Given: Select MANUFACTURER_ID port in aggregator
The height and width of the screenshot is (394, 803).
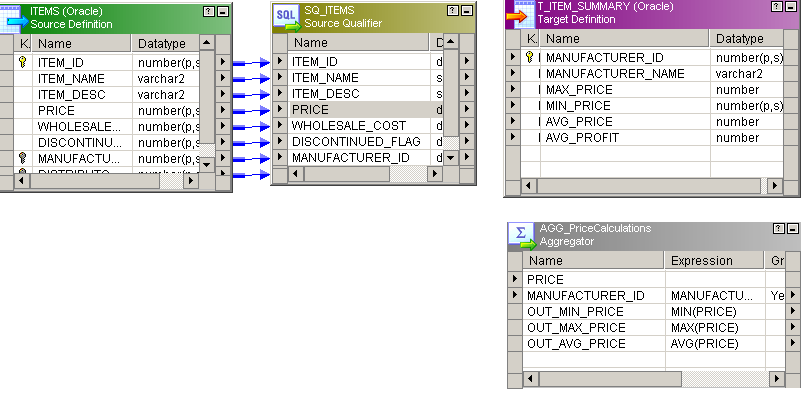Looking at the screenshot, I should pos(653,295).
